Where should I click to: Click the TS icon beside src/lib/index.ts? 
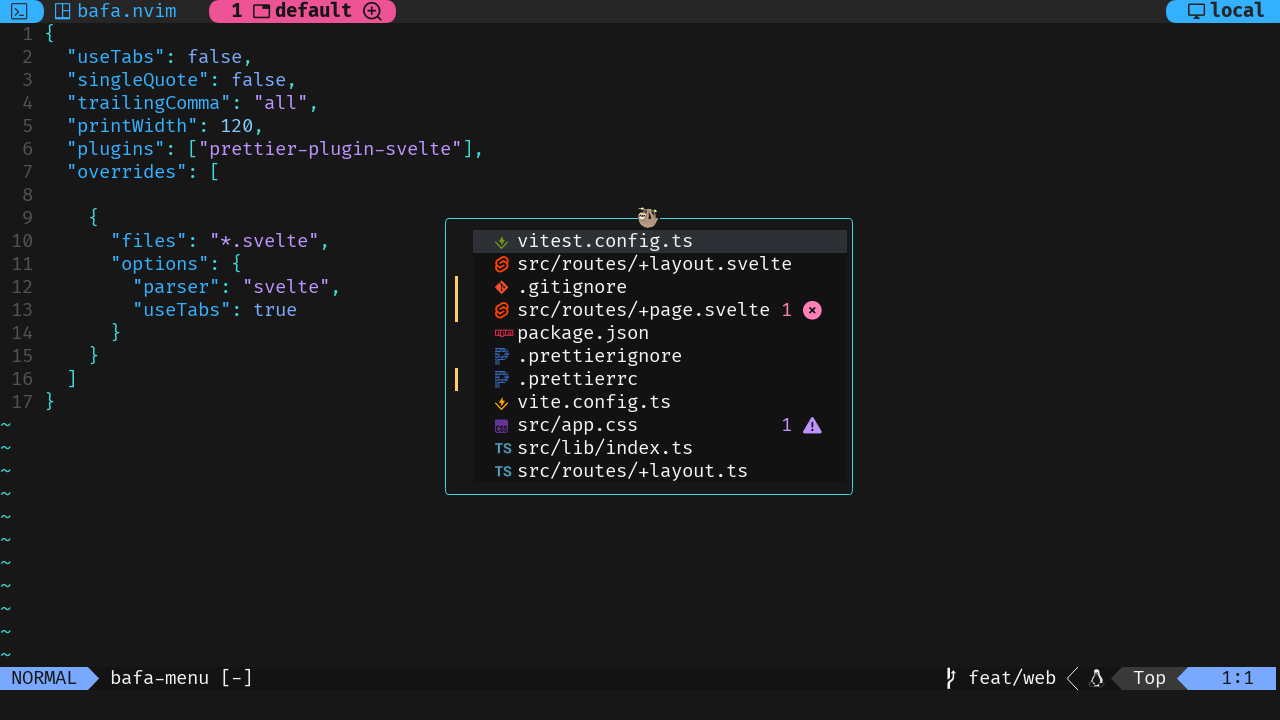coord(502,448)
